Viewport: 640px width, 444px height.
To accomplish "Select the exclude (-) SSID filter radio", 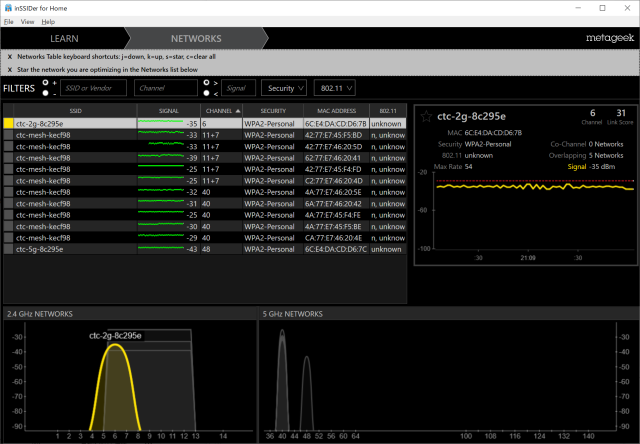I will click(x=45, y=93).
